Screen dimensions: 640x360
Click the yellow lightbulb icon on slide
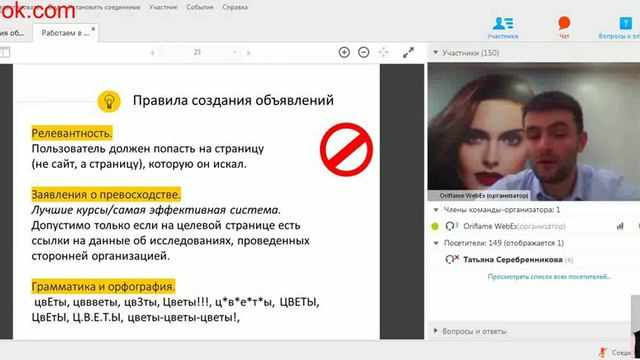[x=109, y=101]
